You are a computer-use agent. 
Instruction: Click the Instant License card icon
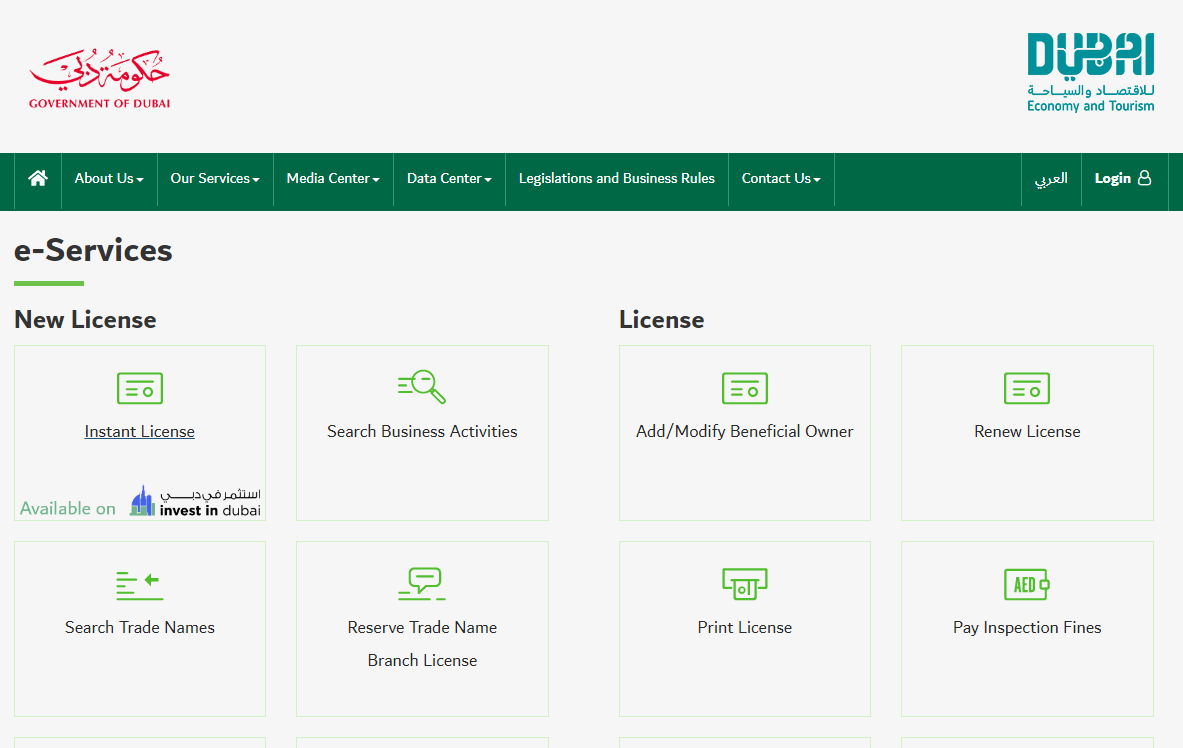coord(139,388)
